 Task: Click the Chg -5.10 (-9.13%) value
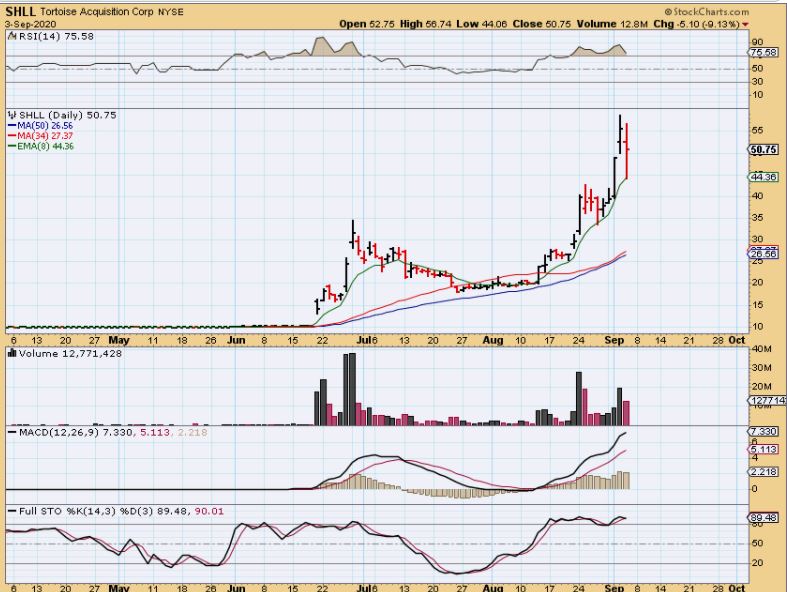click(697, 24)
